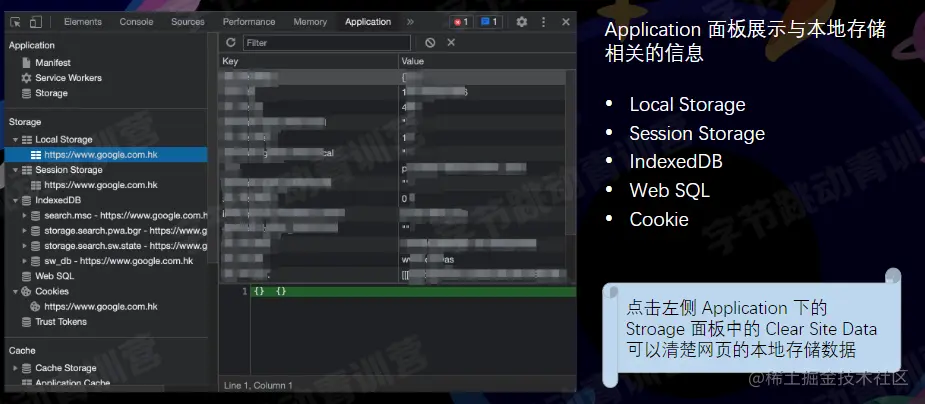Collapse the Cookies tree arrow

pyautogui.click(x=15, y=291)
